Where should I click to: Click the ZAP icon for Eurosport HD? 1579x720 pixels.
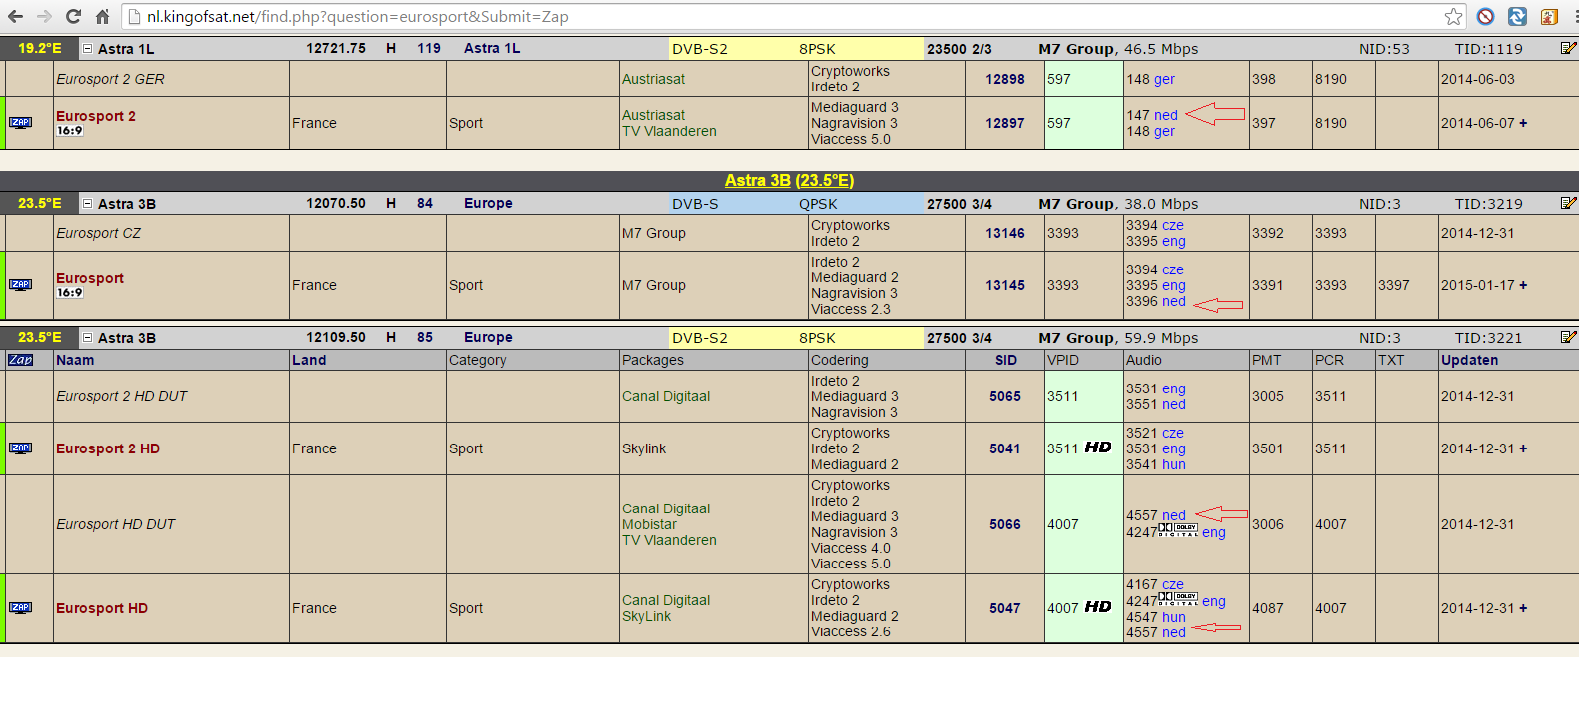point(20,607)
